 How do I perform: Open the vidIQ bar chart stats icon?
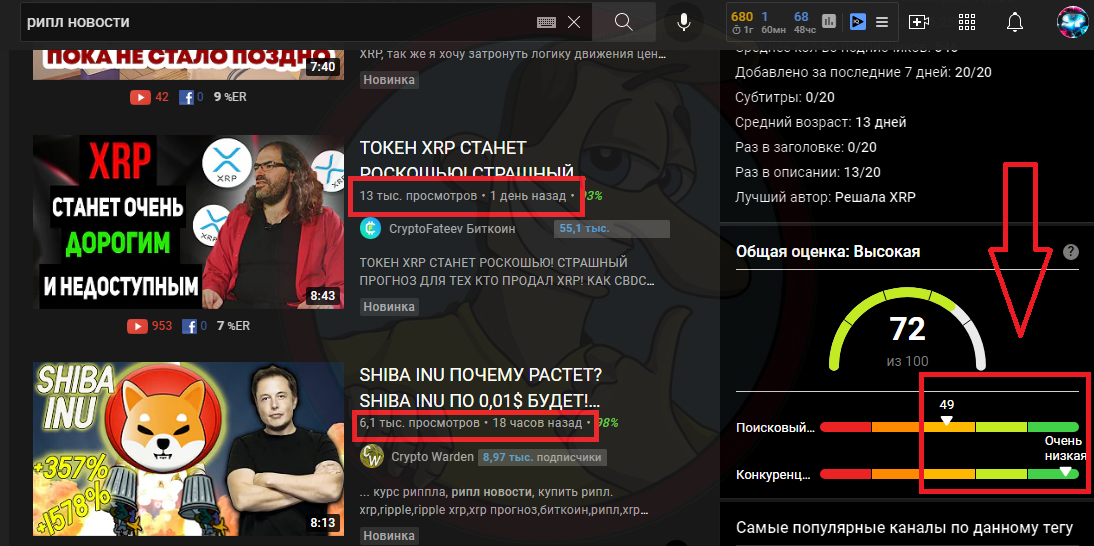click(x=829, y=22)
